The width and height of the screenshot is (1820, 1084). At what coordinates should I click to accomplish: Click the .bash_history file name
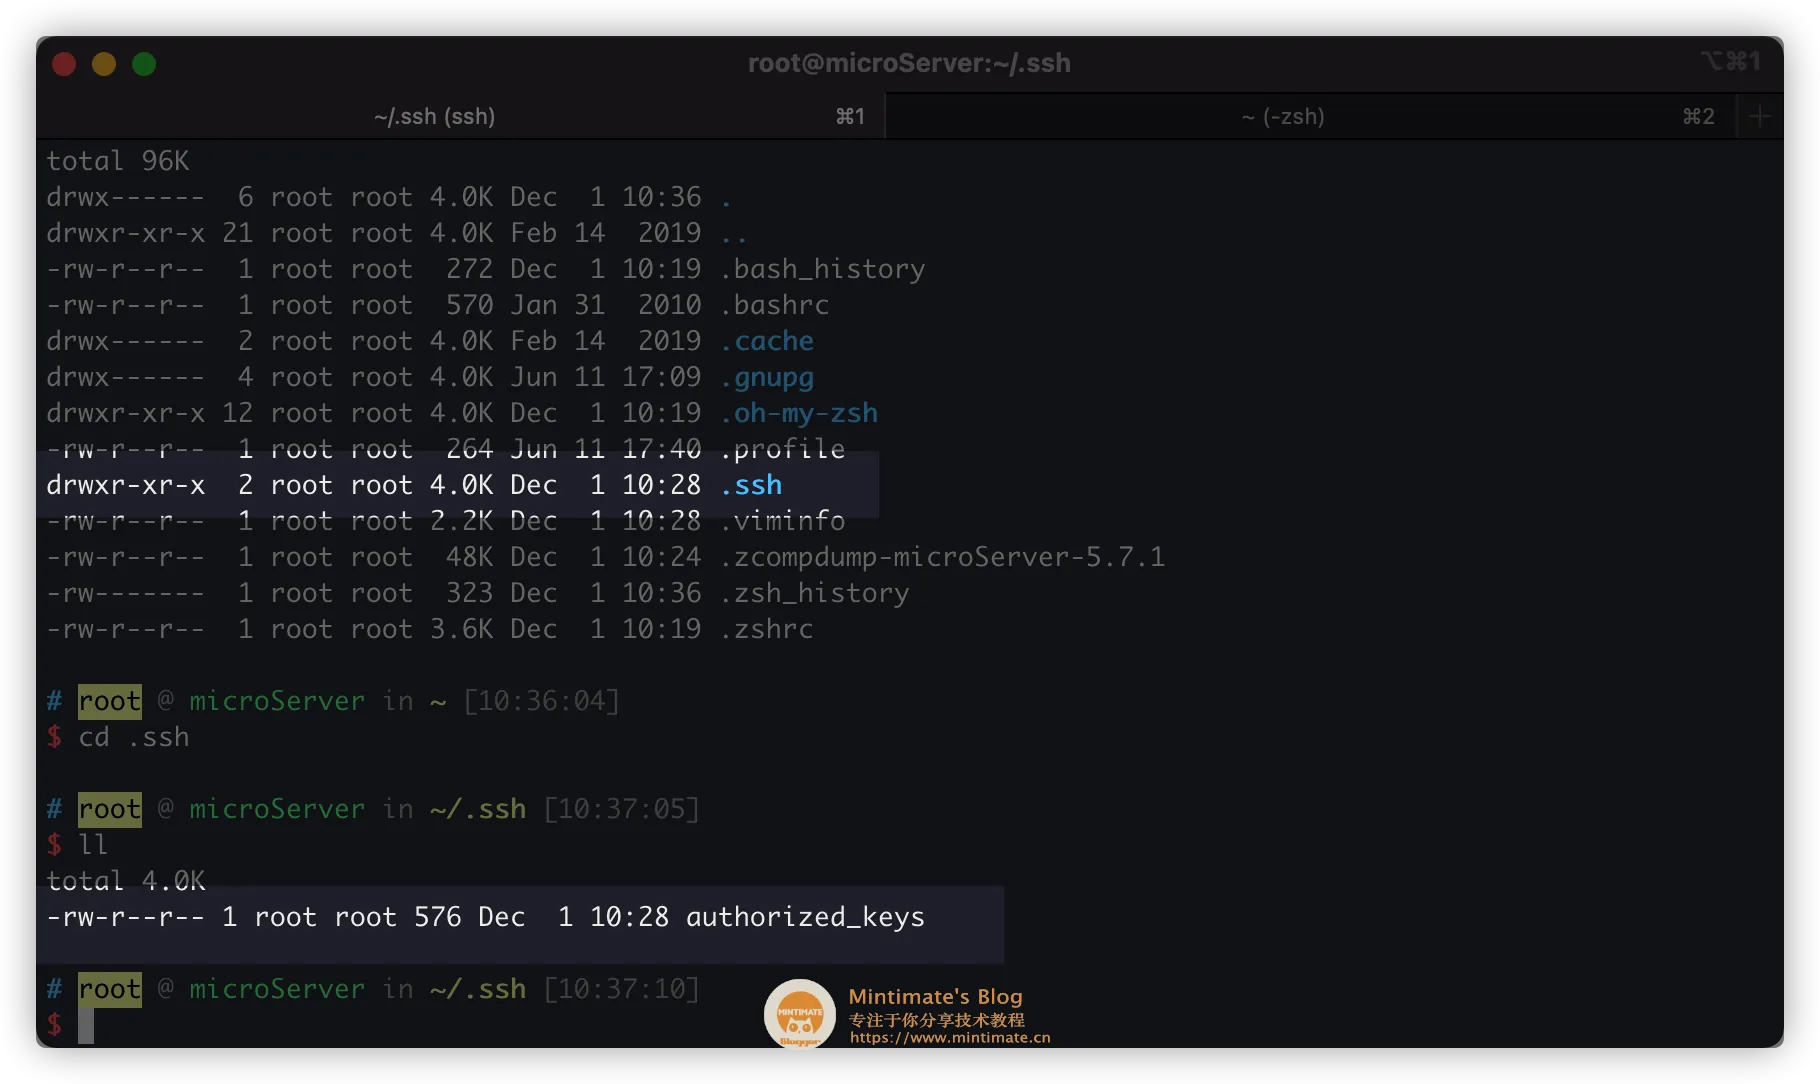[x=823, y=269]
